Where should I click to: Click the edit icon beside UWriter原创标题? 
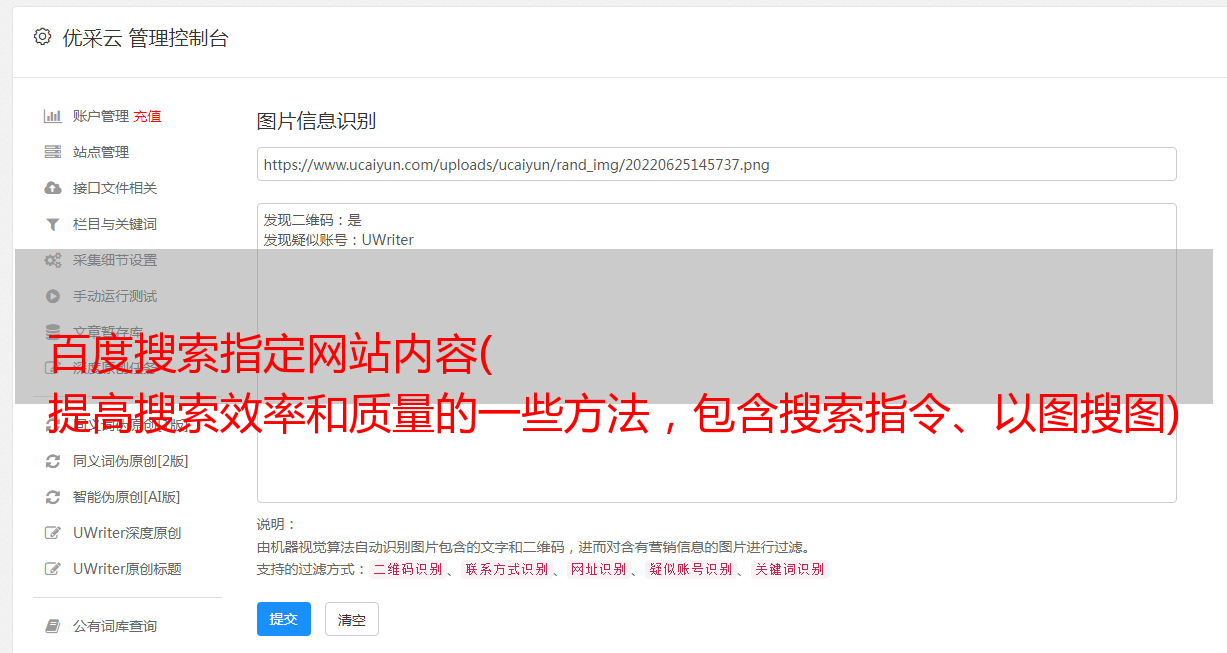click(x=53, y=569)
